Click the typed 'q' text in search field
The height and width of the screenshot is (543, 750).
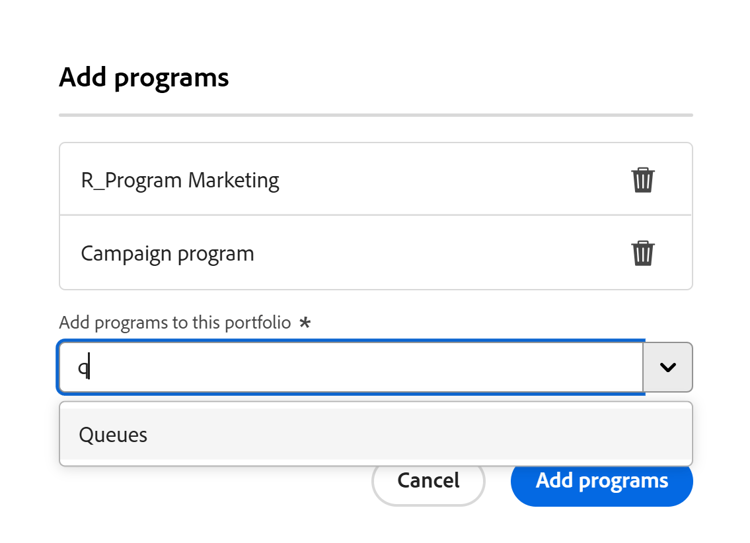click(x=84, y=368)
